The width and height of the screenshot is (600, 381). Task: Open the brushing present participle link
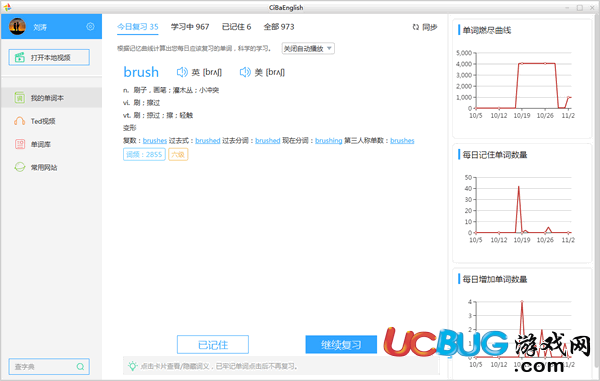329,140
